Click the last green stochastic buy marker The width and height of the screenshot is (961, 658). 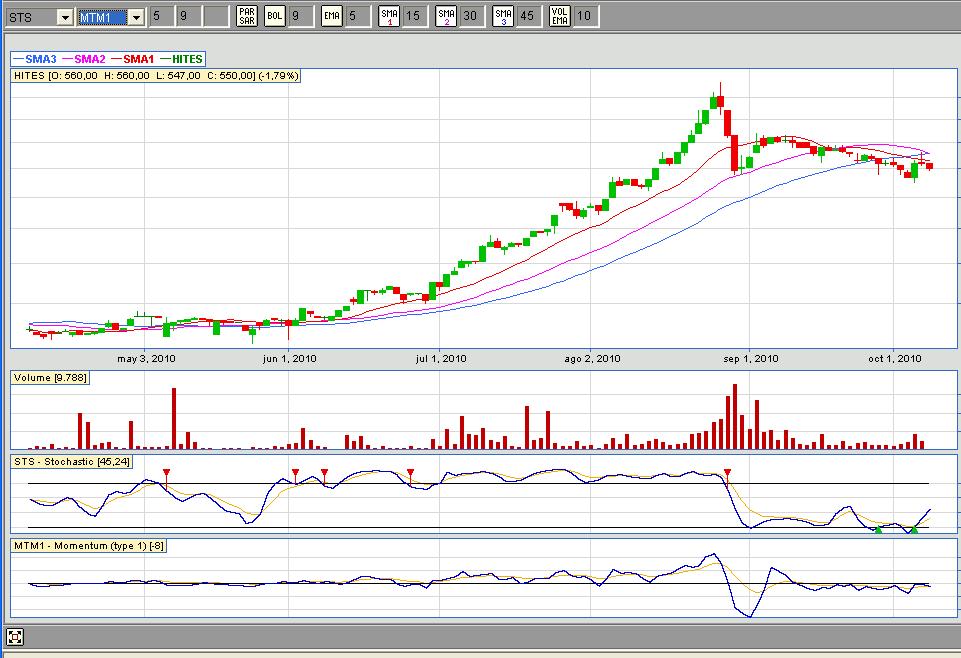[x=913, y=529]
